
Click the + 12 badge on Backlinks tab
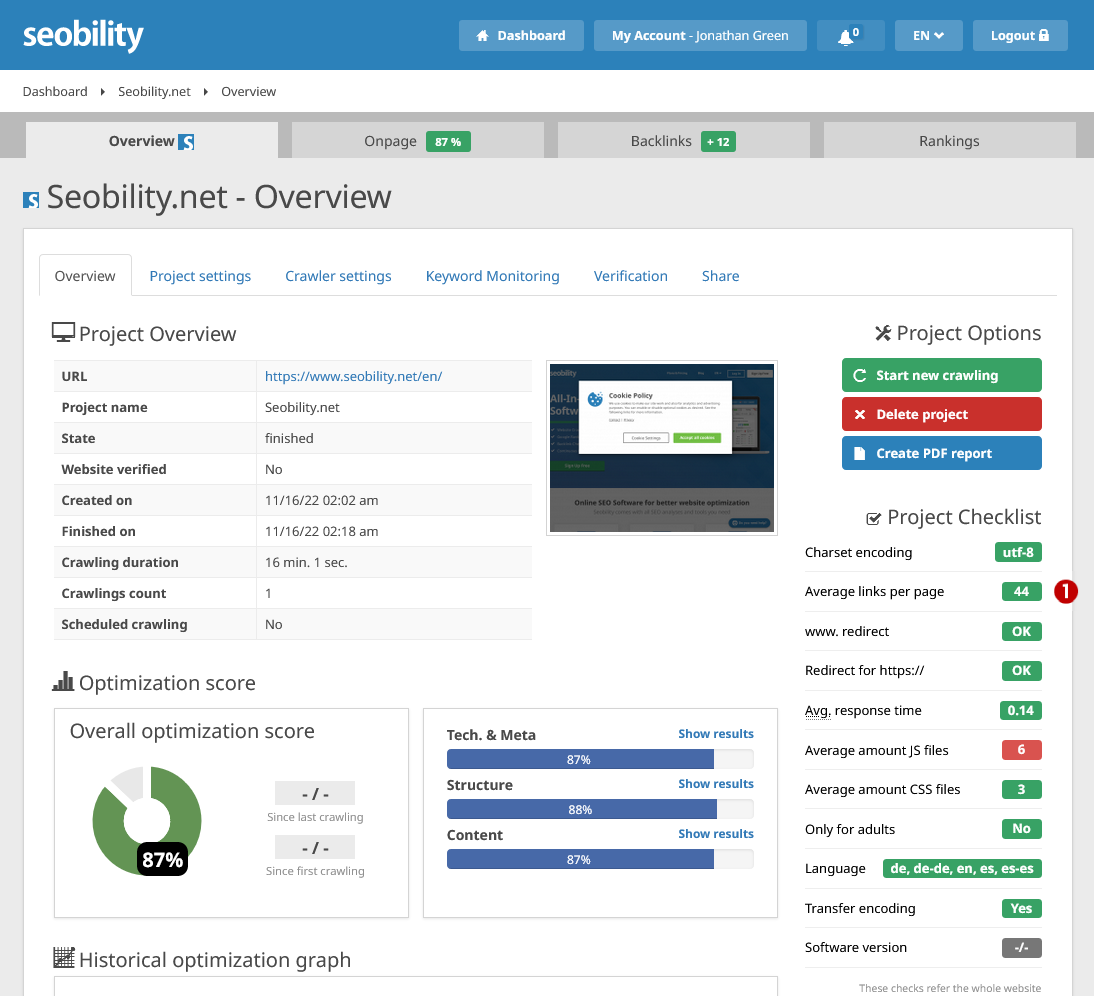(x=718, y=142)
